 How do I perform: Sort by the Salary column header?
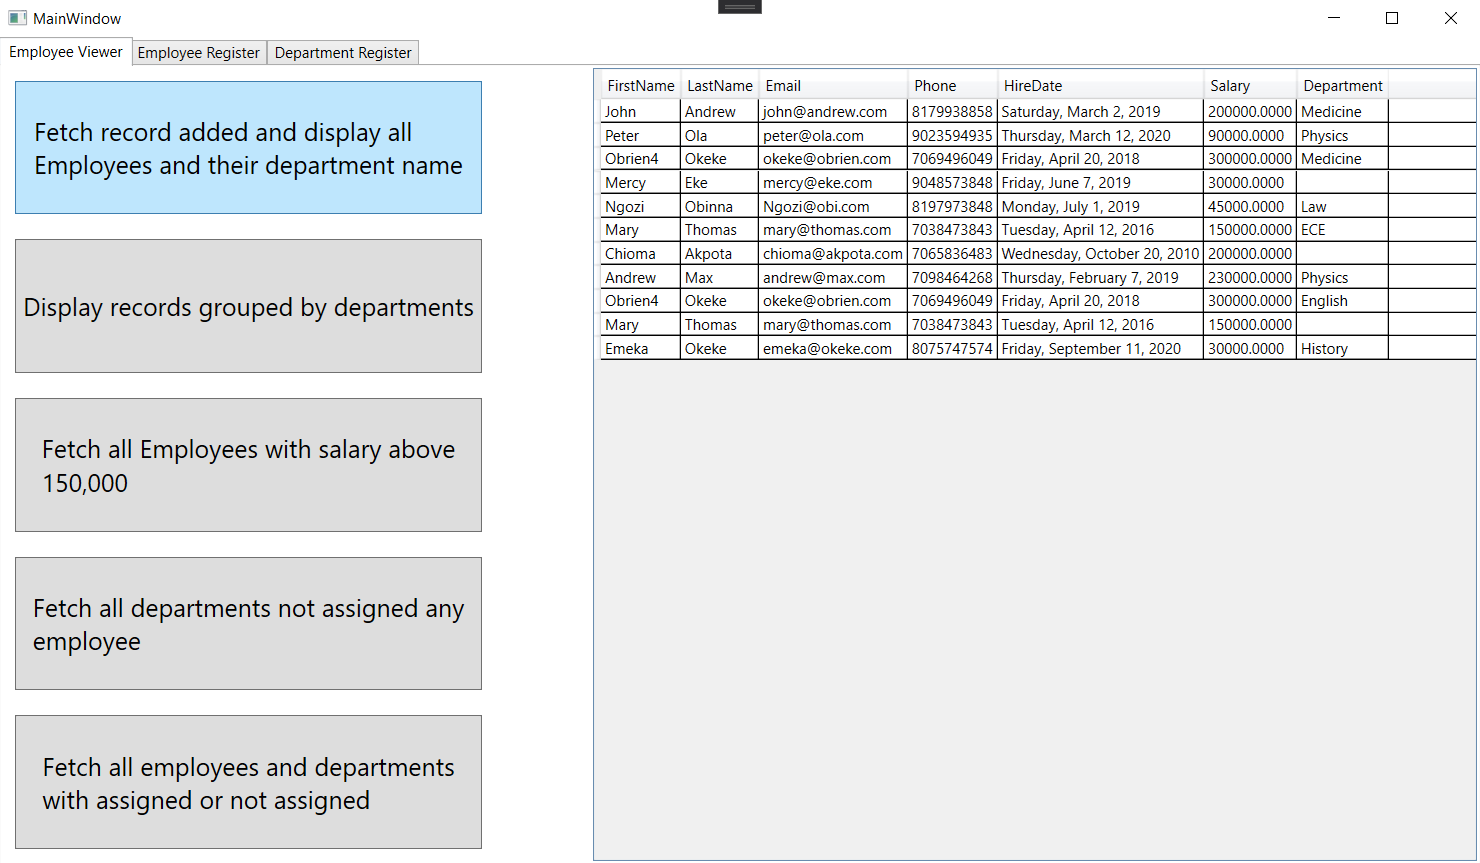click(x=1250, y=86)
